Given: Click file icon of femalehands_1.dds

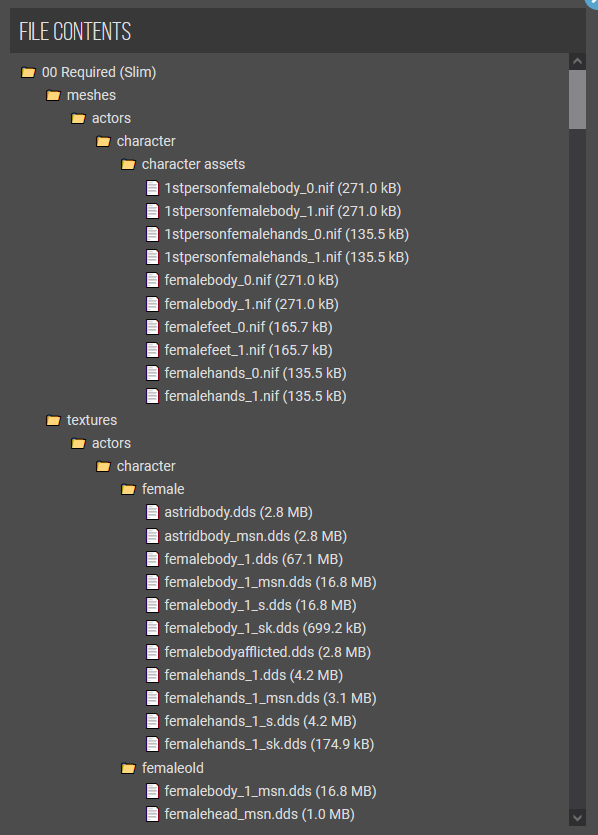Looking at the screenshot, I should [x=152, y=675].
